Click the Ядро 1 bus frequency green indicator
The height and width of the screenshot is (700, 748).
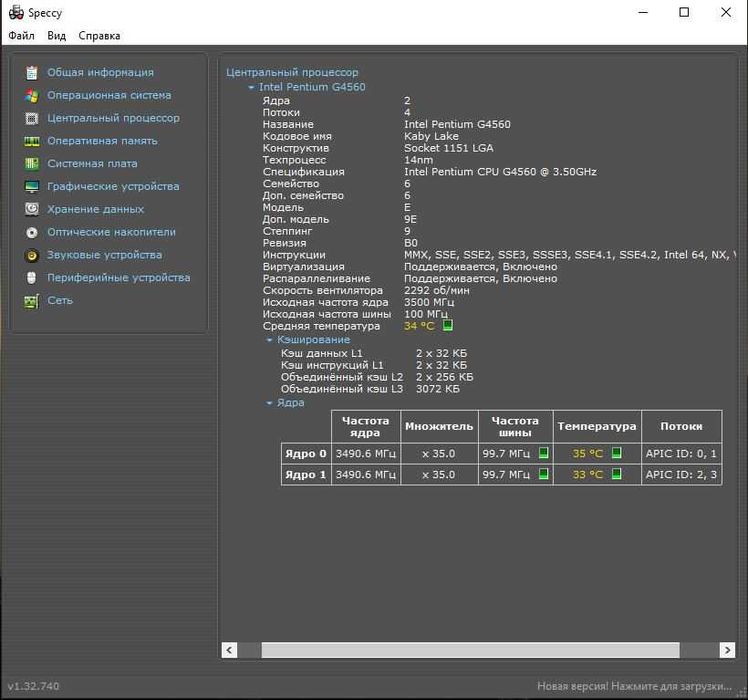(x=543, y=474)
